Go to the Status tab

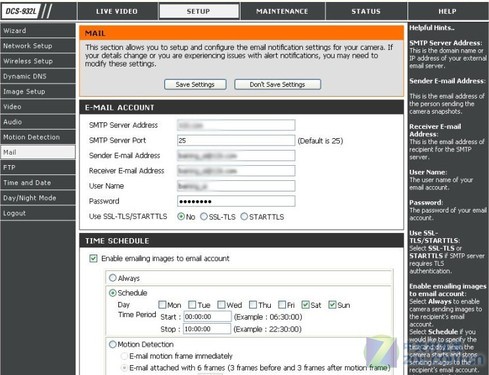point(366,11)
